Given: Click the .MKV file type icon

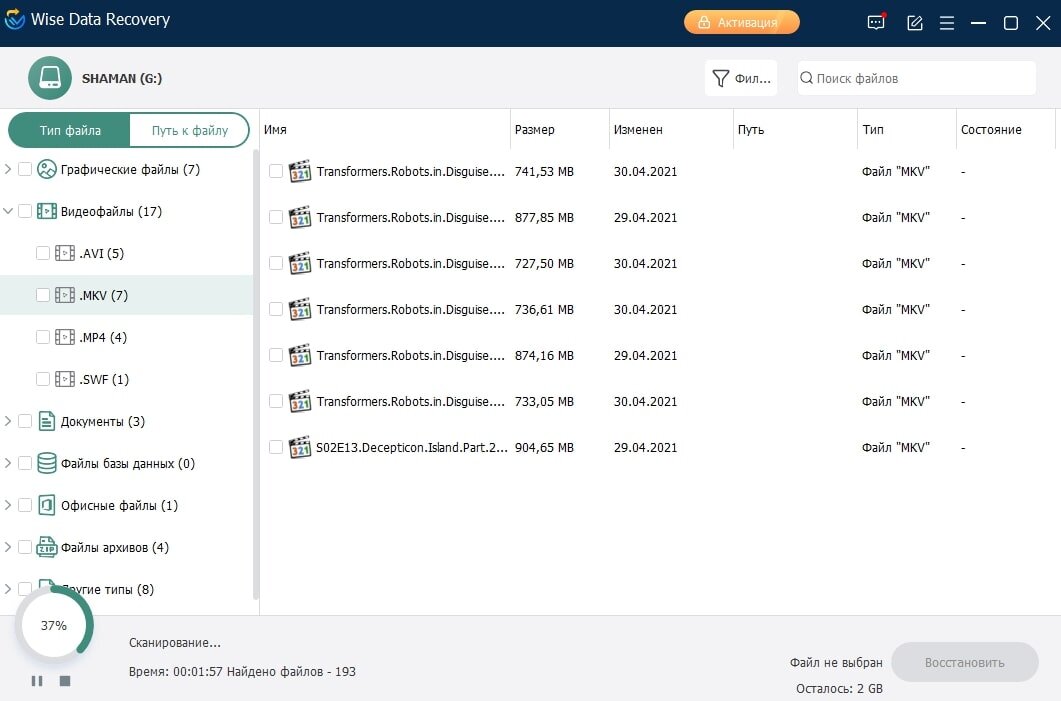Looking at the screenshot, I should [65, 295].
